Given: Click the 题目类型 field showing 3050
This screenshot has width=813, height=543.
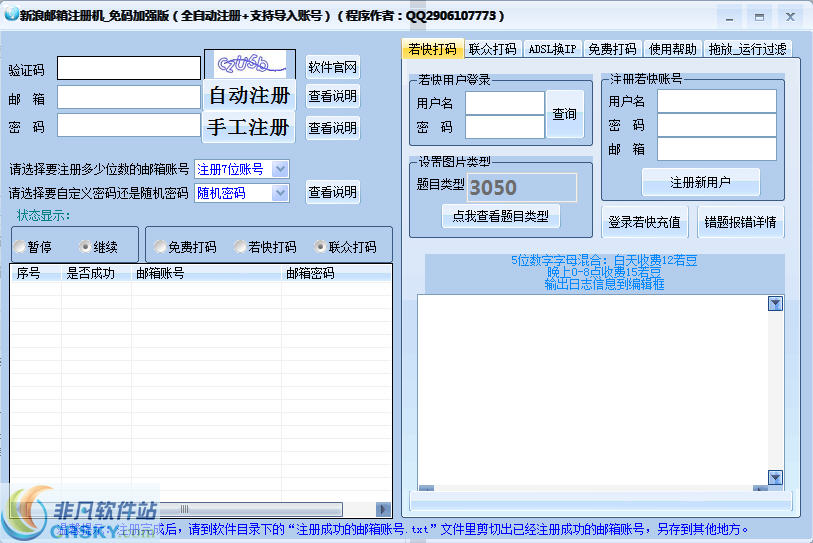Looking at the screenshot, I should (x=522, y=187).
